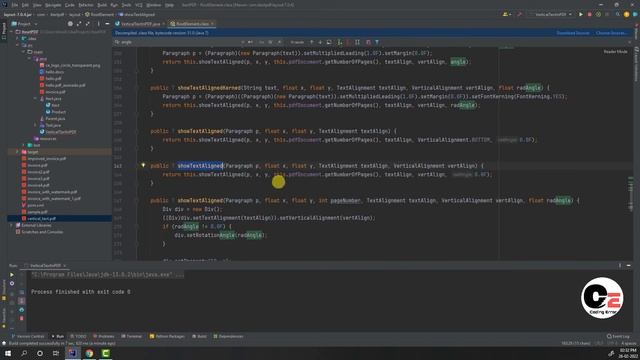Collapse the src folder node
Image resolution: width=640 pixels, height=360 pixels.
pos(18,45)
